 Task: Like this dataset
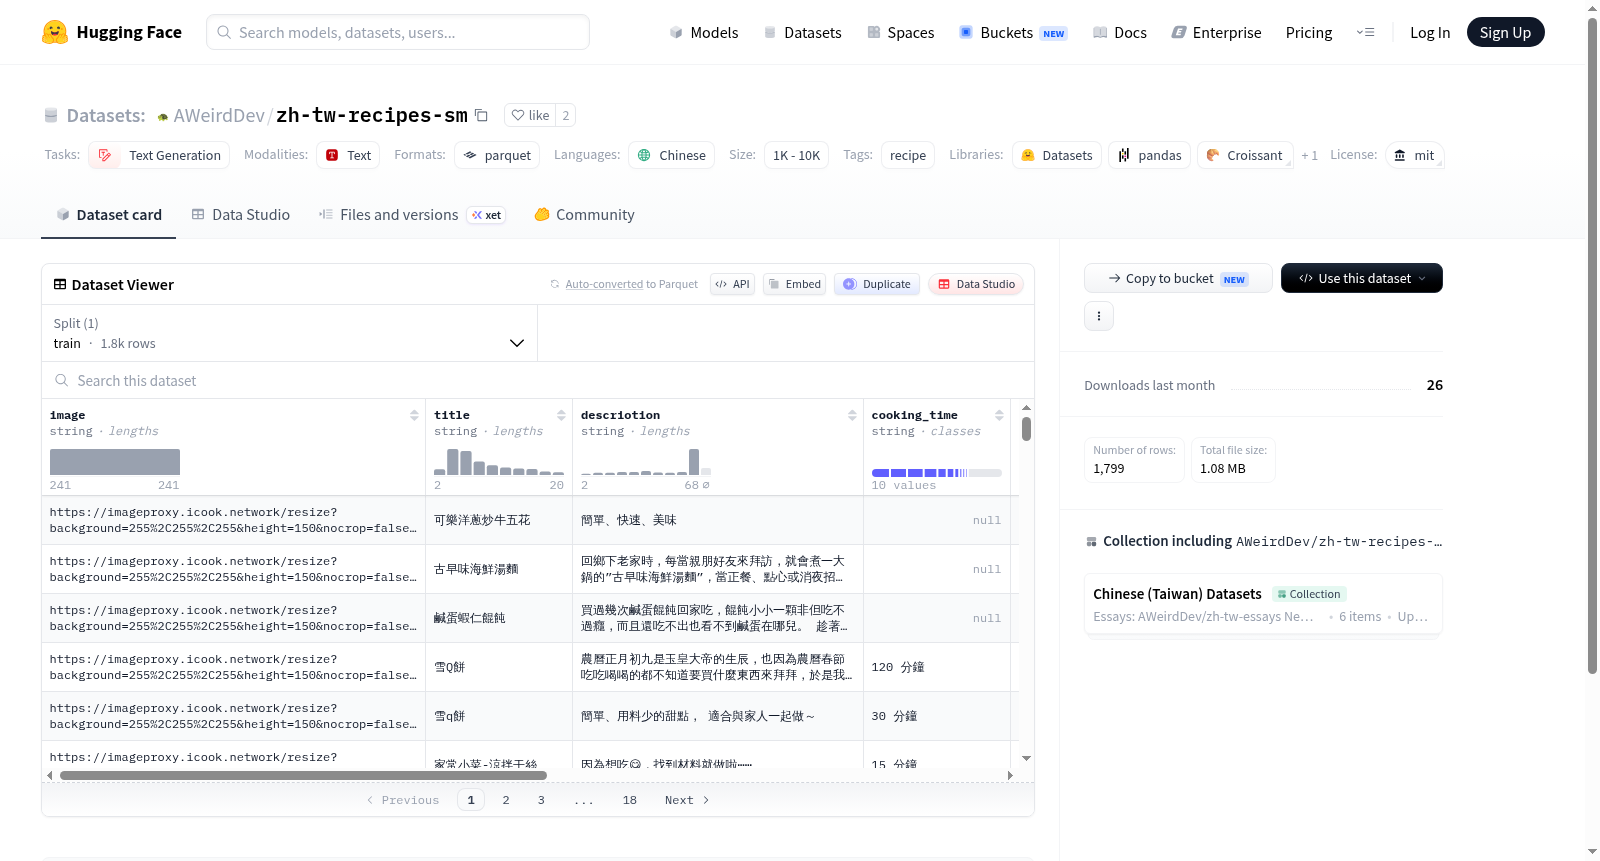click(530, 115)
